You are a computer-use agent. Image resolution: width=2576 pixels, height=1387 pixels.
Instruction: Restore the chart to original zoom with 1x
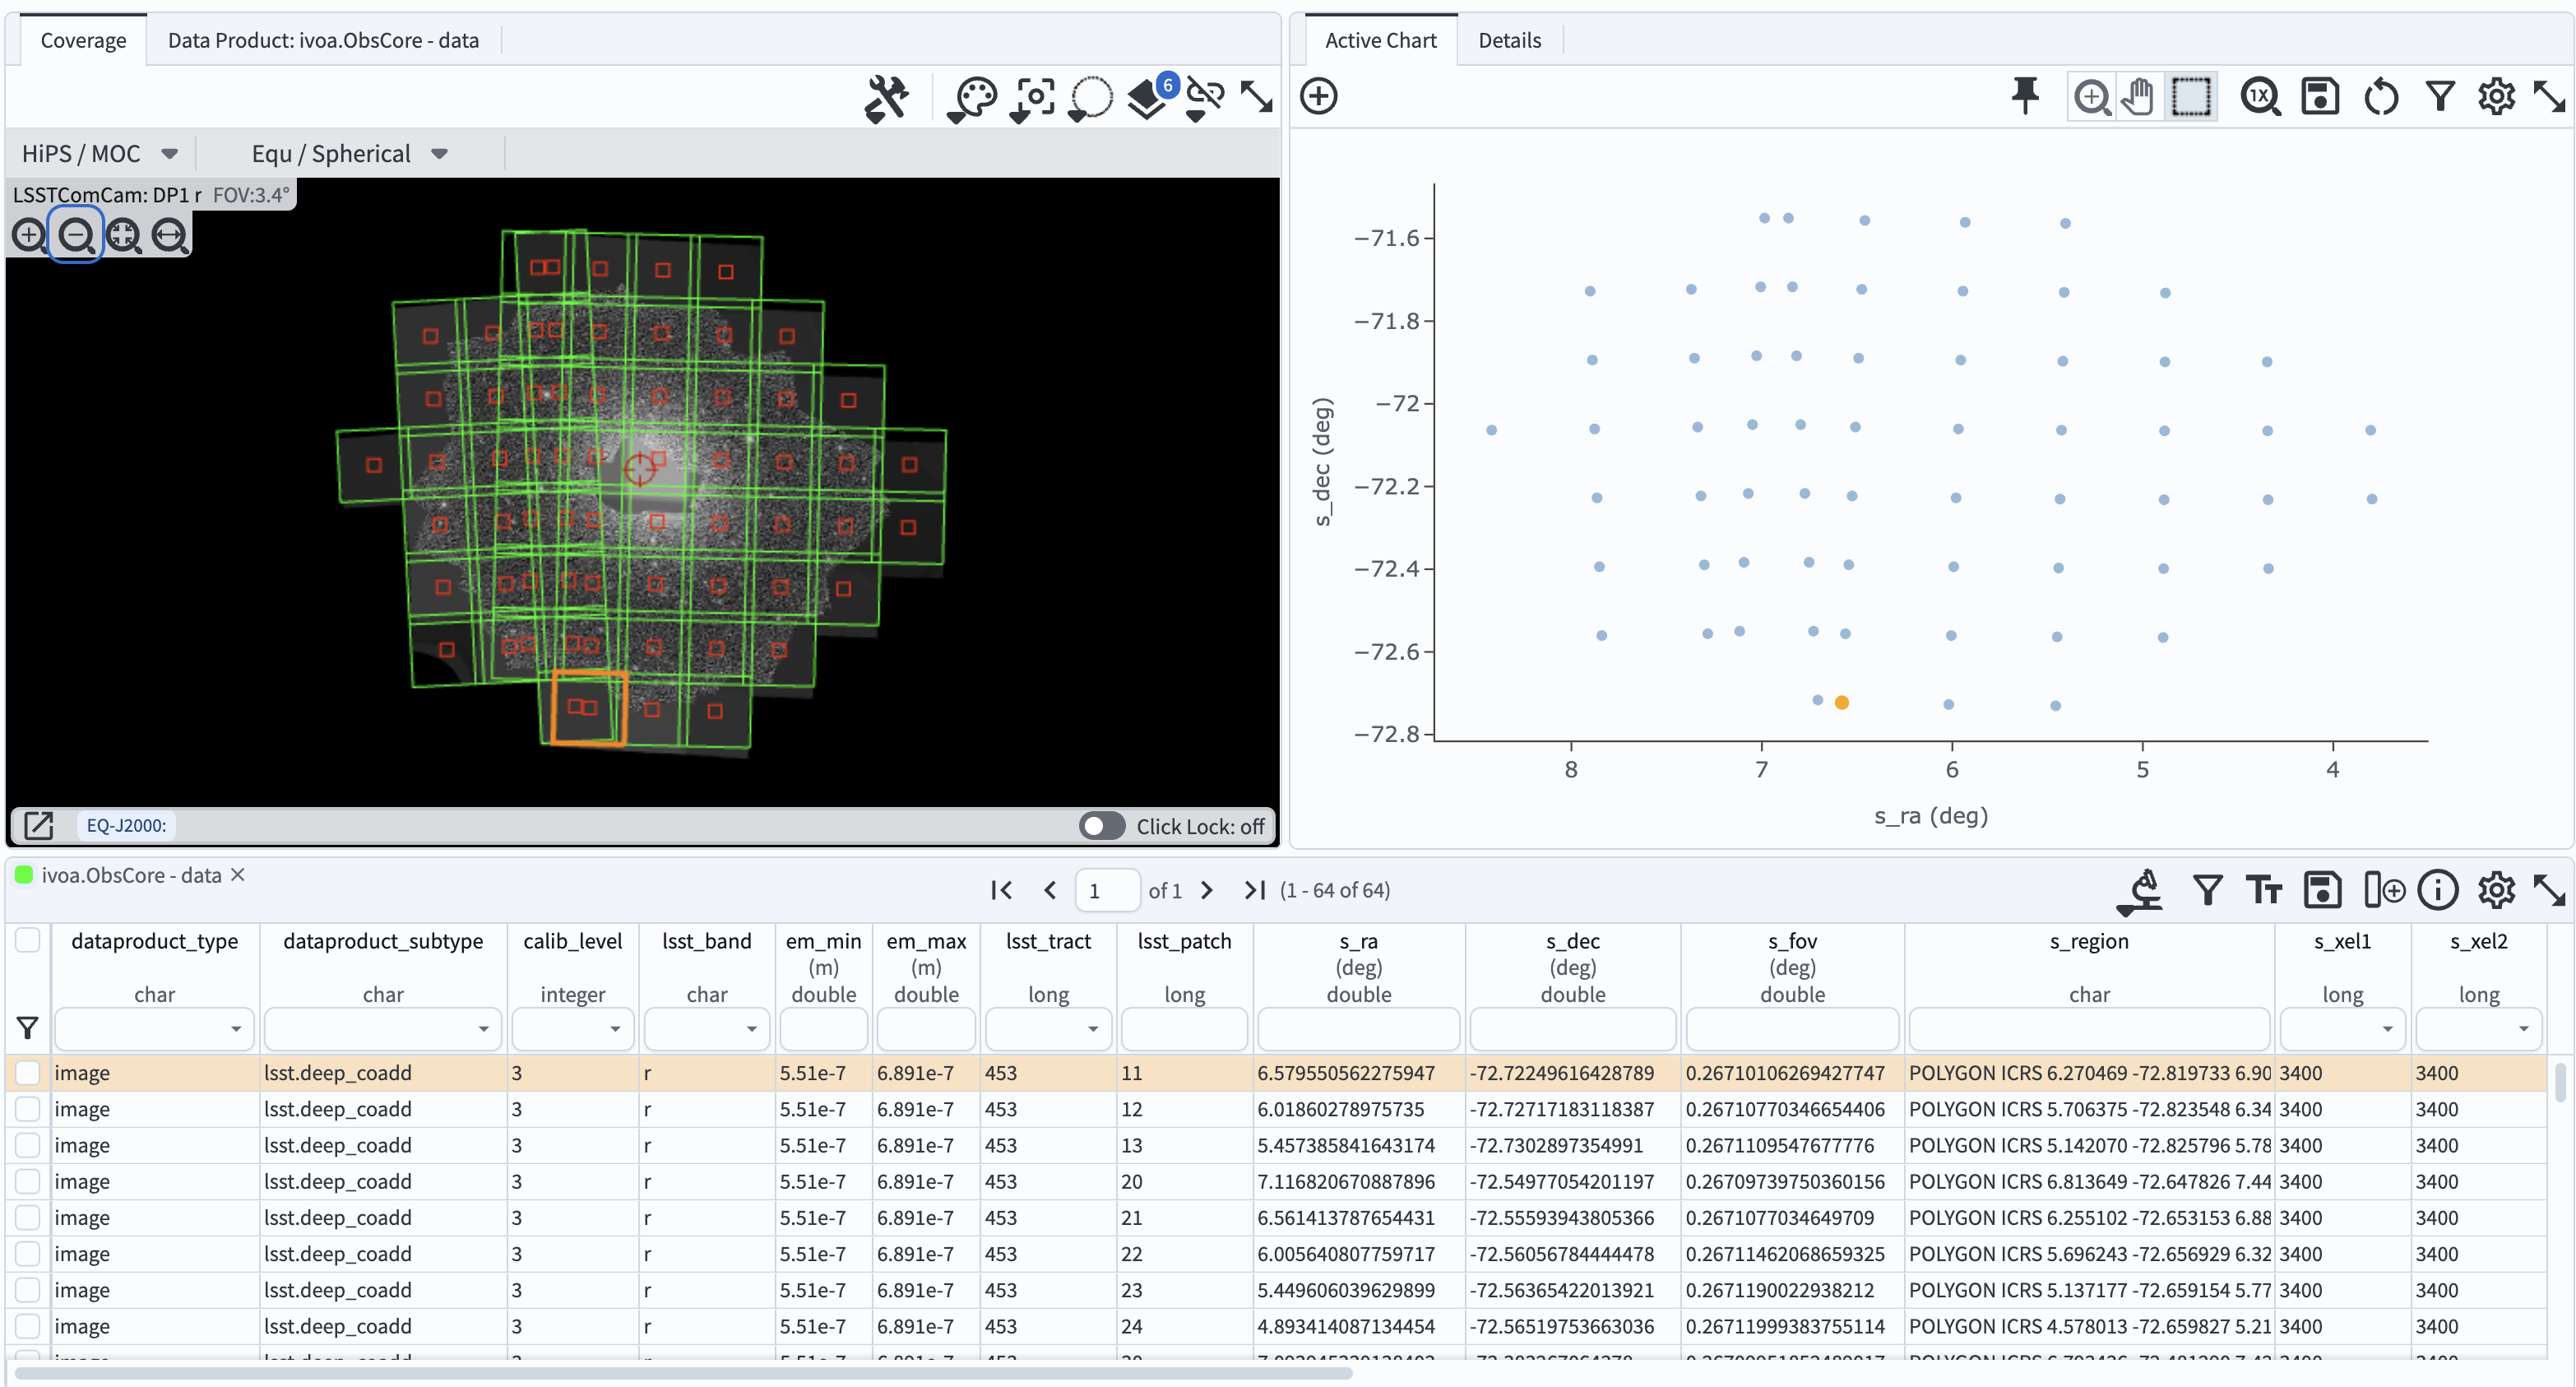point(2261,96)
